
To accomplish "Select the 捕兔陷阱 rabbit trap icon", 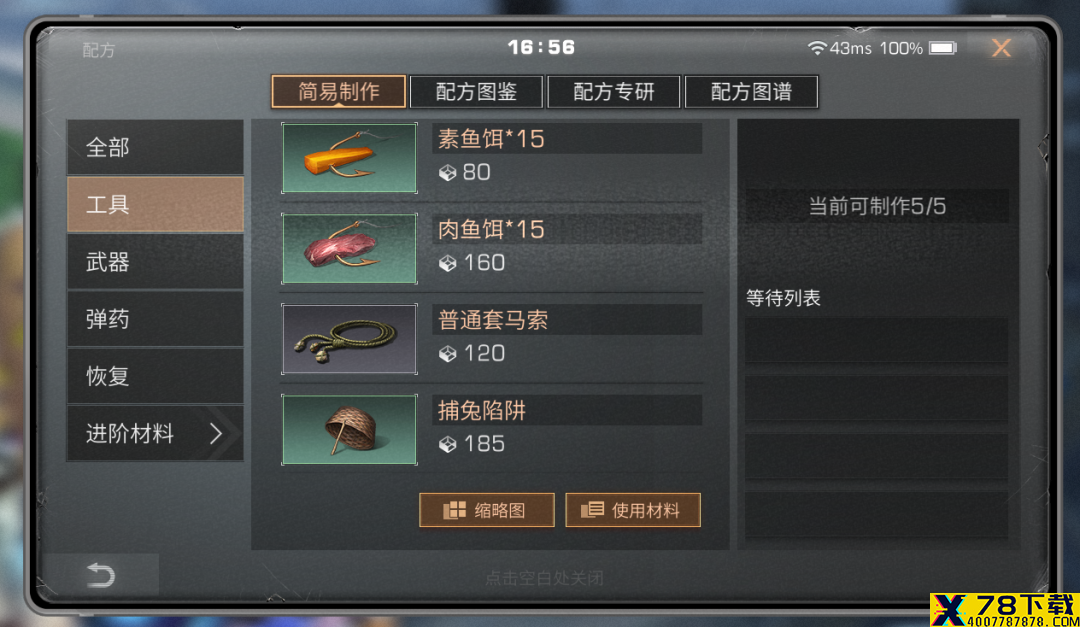I will 349,429.
